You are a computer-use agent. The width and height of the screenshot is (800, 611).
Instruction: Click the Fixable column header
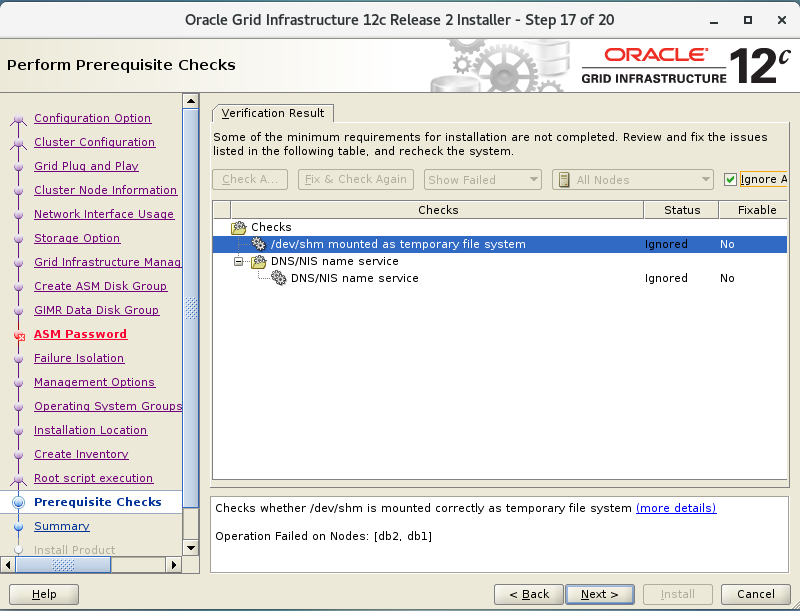754,210
